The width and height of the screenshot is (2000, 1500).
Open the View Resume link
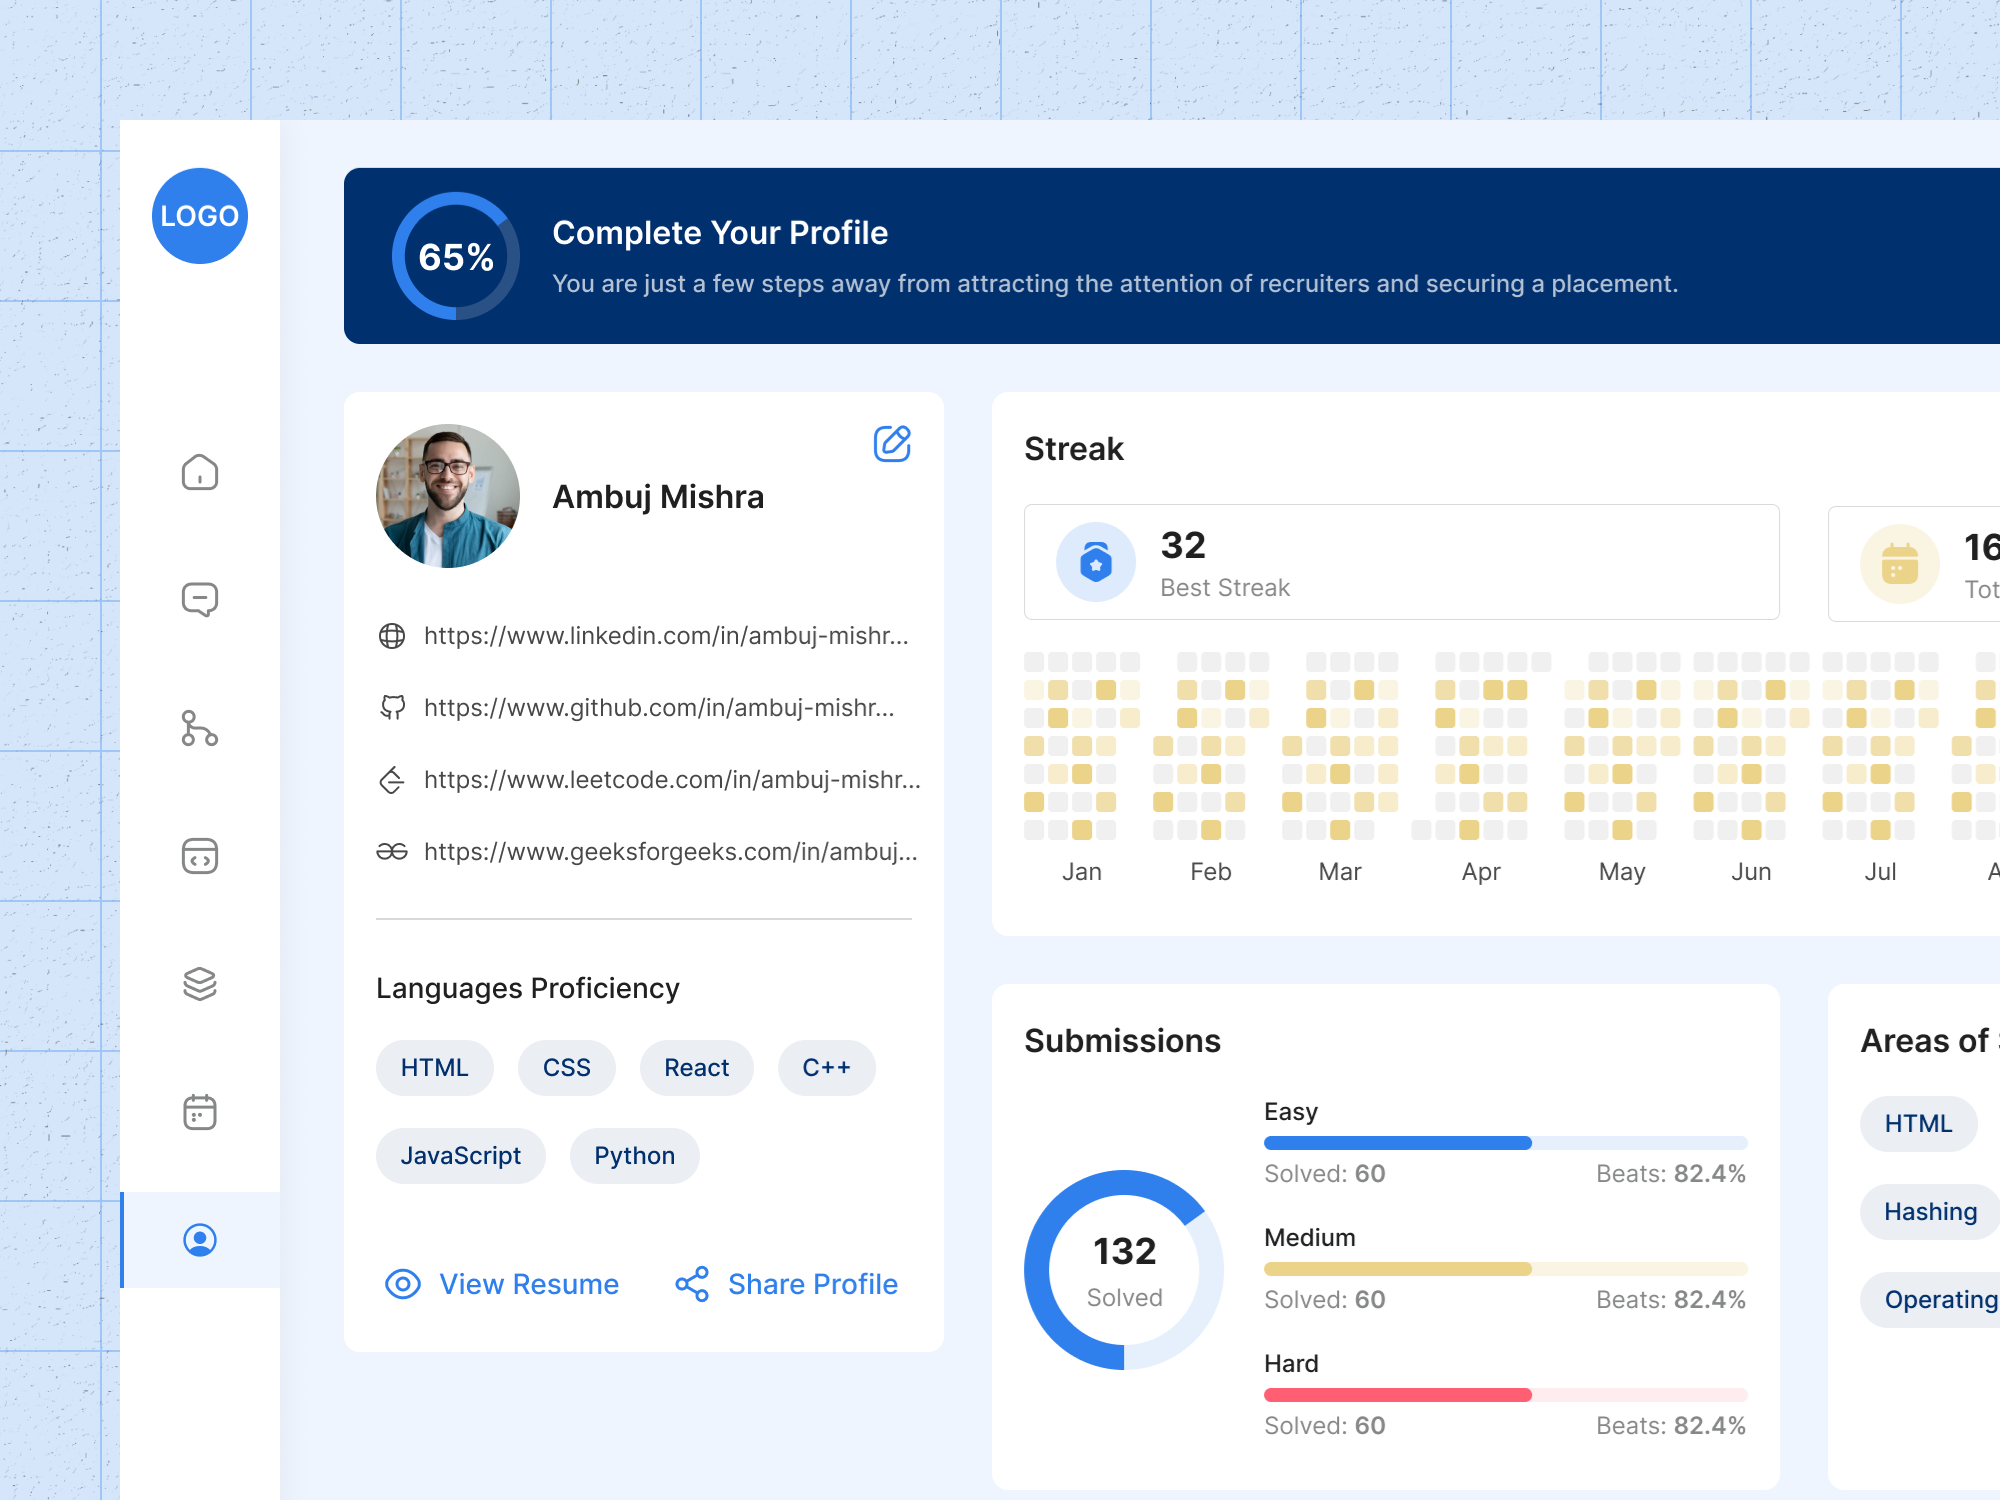(x=528, y=1284)
